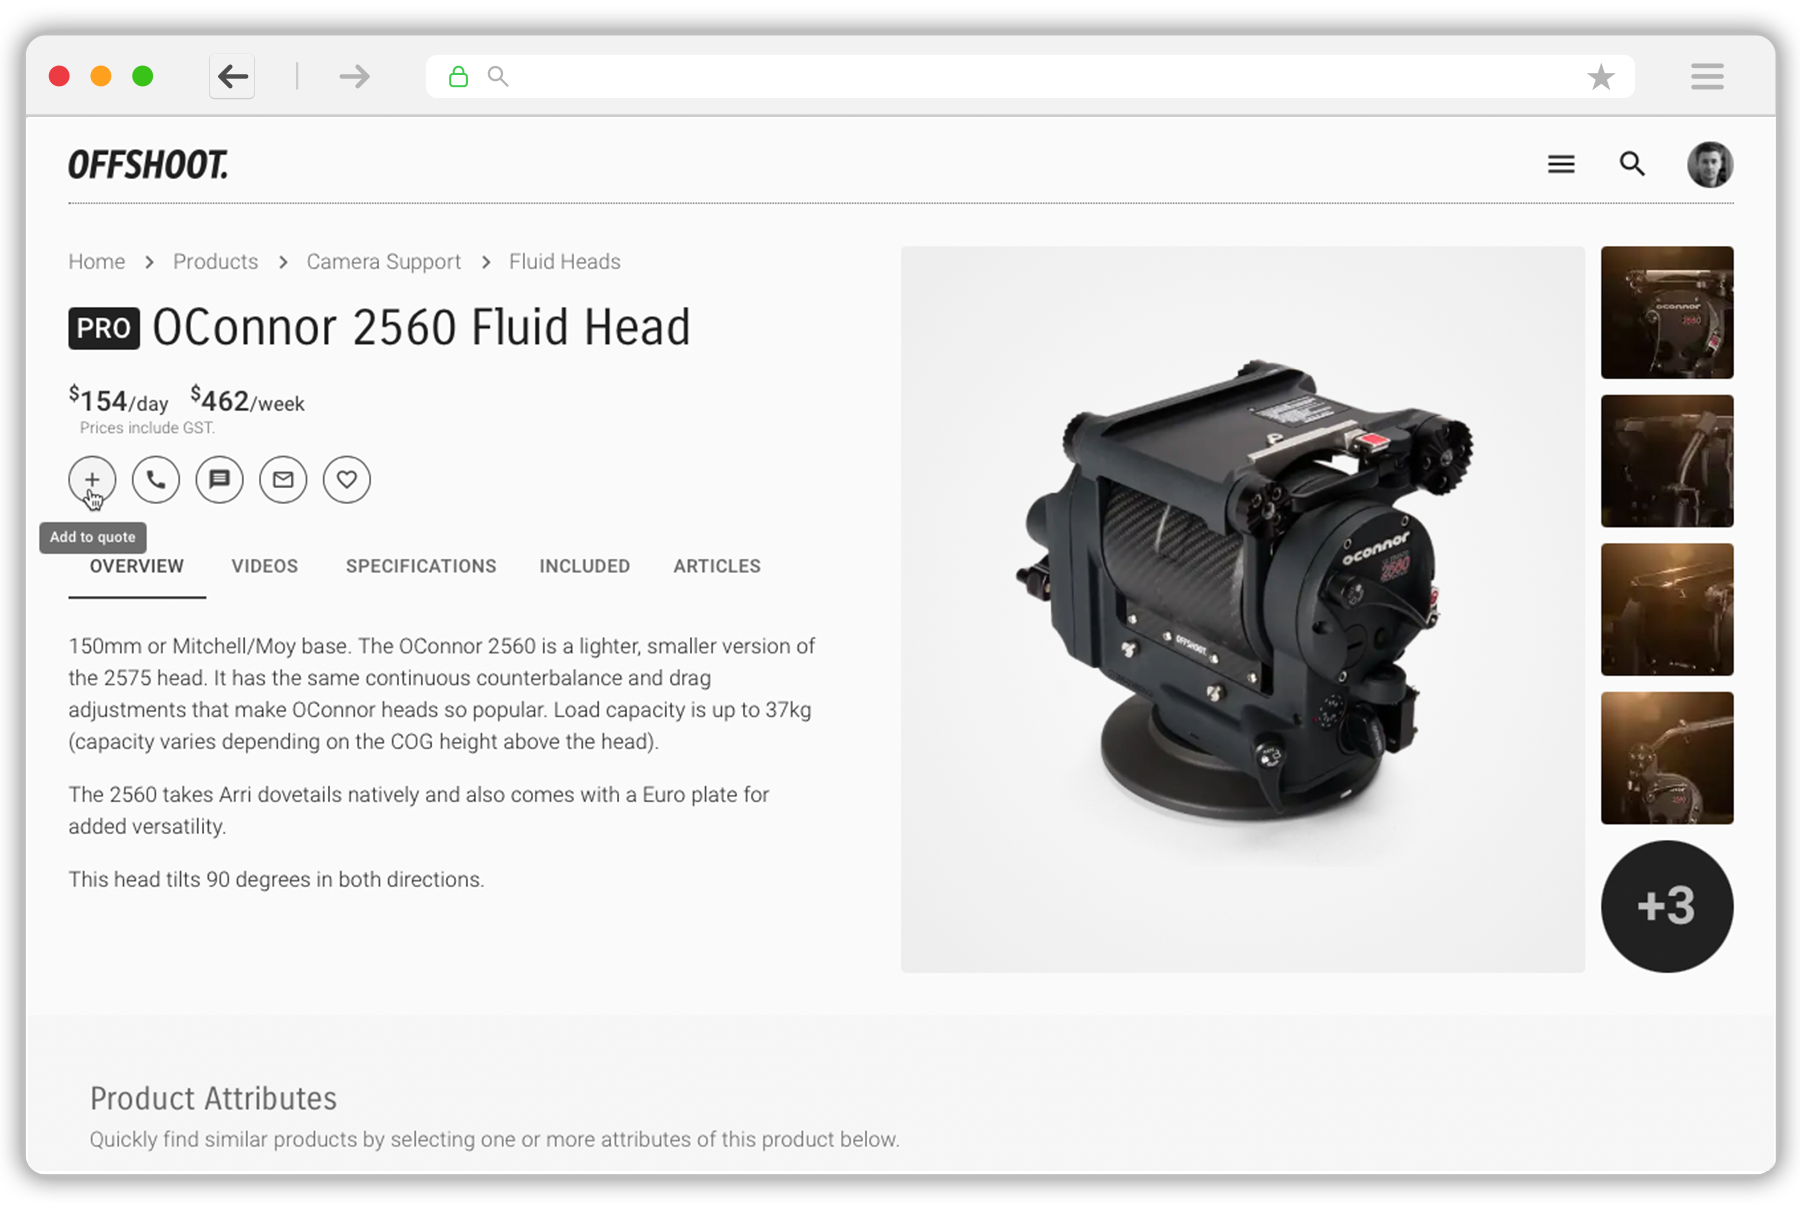Open the site hamburger menu next to search
Screen dimensions: 1800x1208
pyautogui.click(x=1561, y=164)
